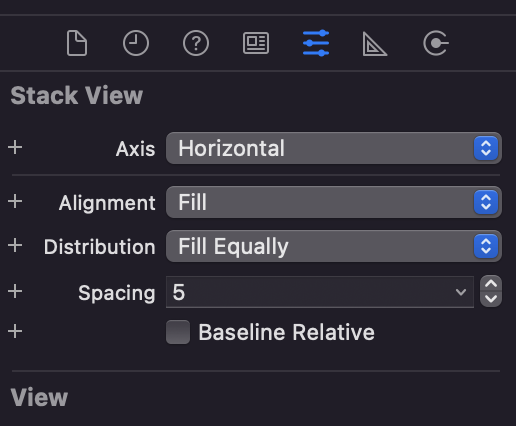Screen dimensions: 516x426
Task: Open the File inspector tab
Action: pyautogui.click(x=77, y=43)
